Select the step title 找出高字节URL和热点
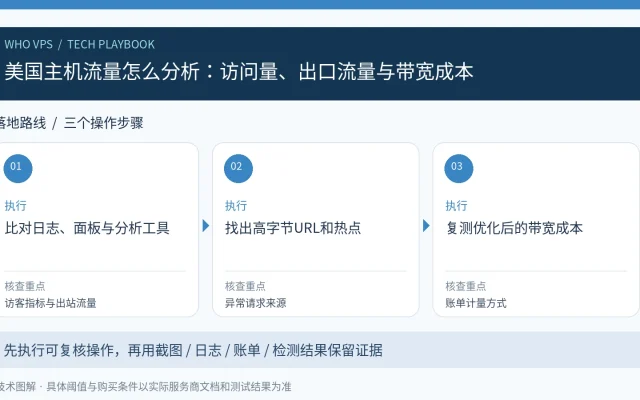This screenshot has width=640, height=400. click(x=293, y=228)
